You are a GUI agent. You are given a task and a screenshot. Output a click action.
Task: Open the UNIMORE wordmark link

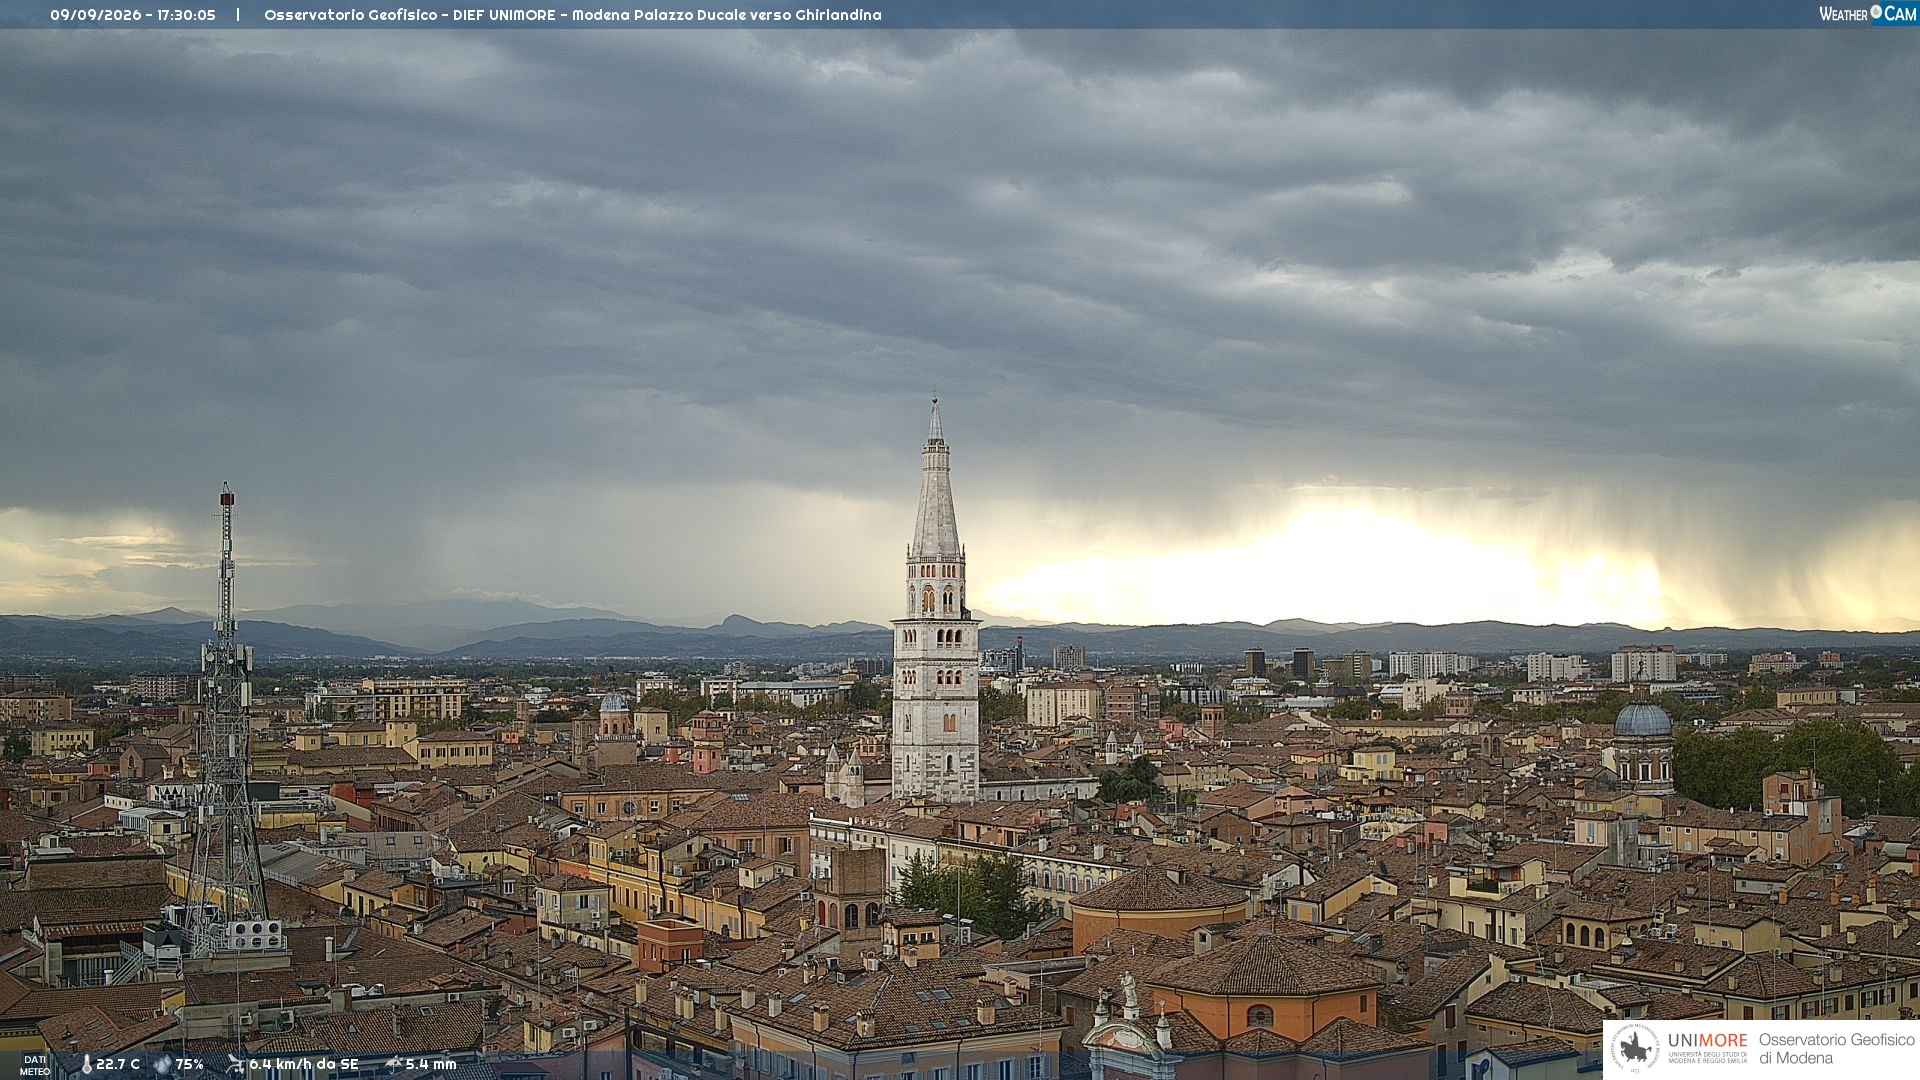1707,1040
